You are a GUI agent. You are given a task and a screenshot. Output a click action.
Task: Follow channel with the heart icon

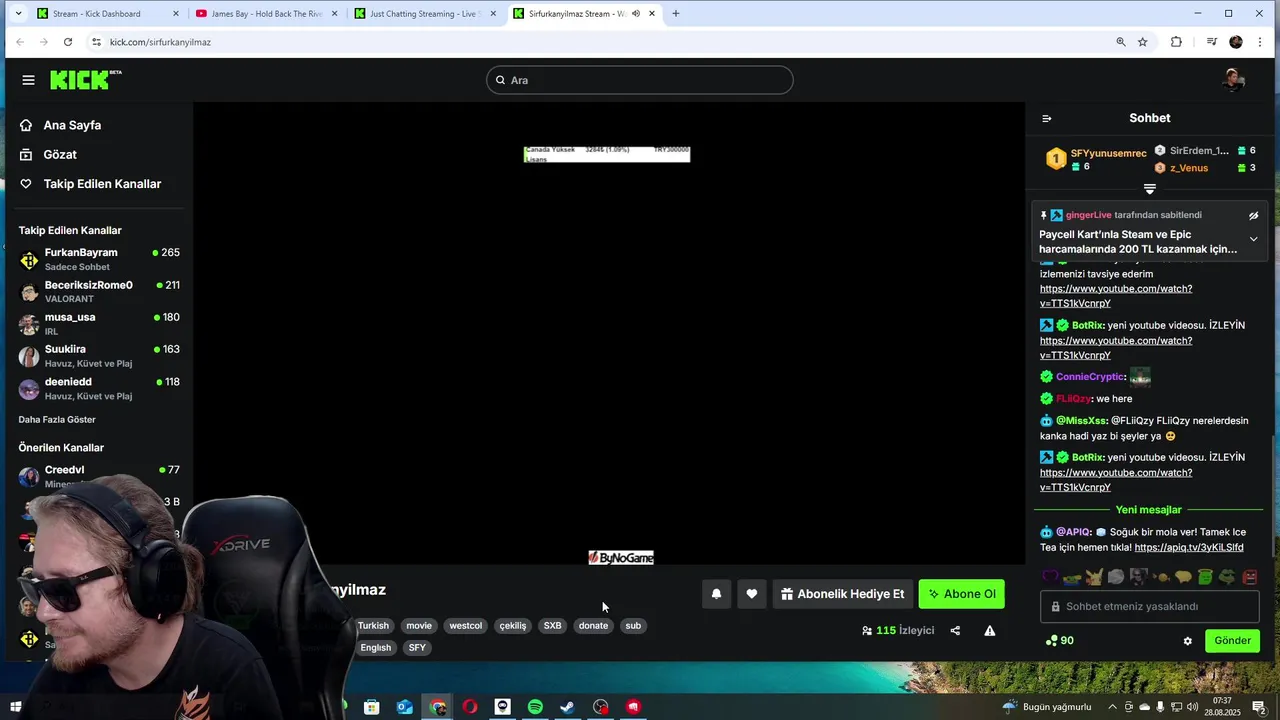pyautogui.click(x=751, y=594)
